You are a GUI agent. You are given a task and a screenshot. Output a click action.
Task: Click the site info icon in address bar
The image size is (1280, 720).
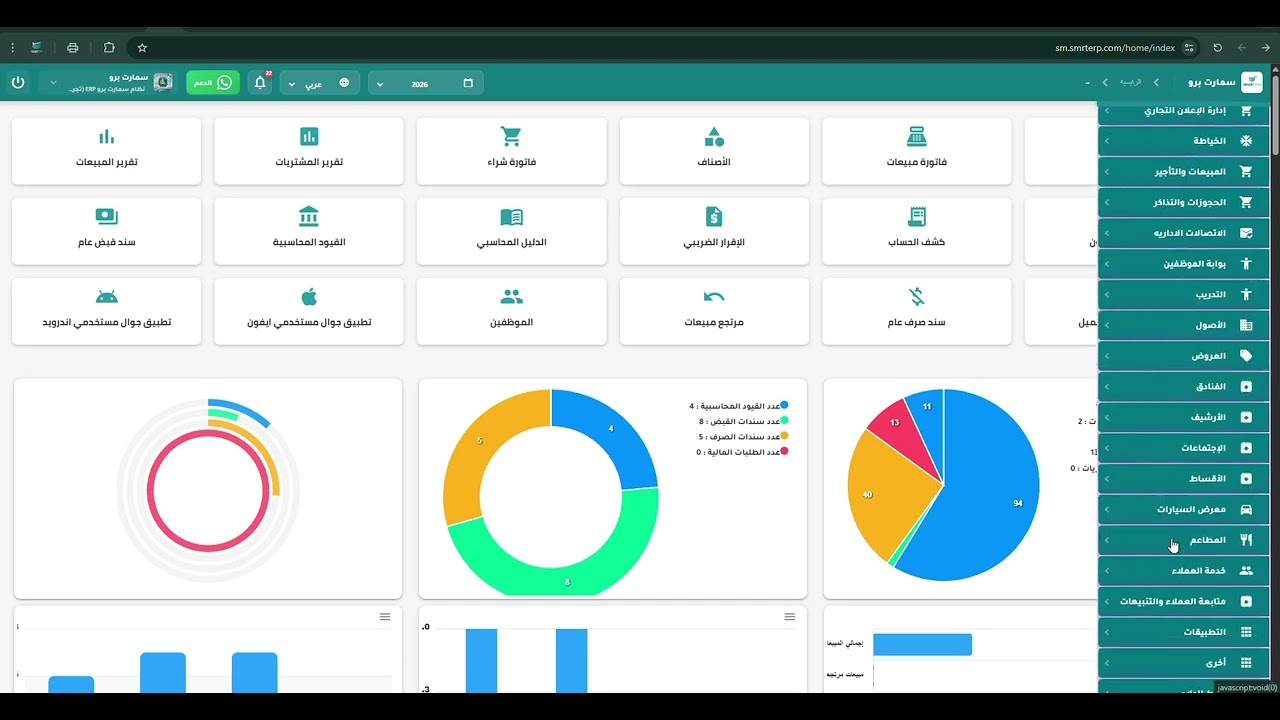coord(1189,47)
